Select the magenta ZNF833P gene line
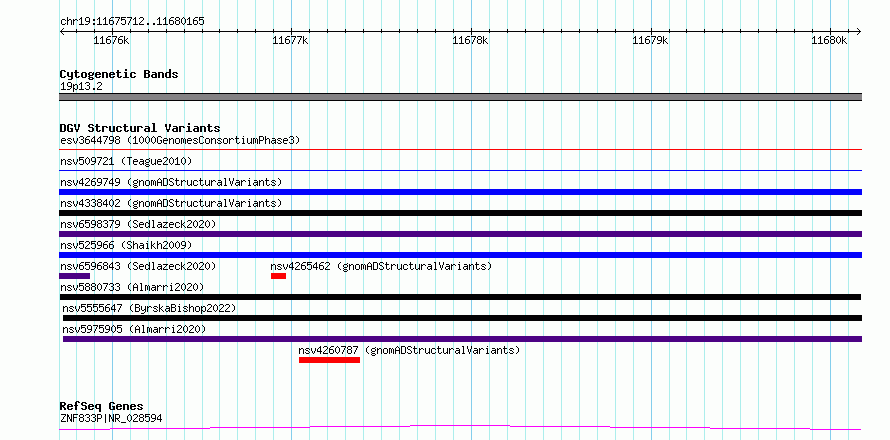This screenshot has width=890, height=440. pos(460,428)
